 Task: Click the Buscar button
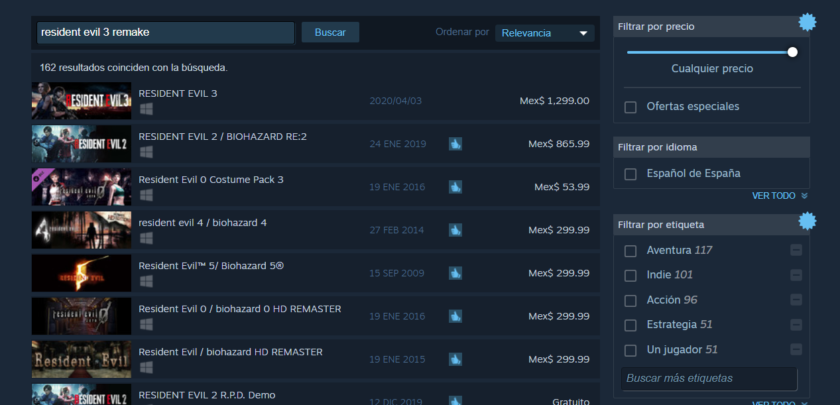330,32
